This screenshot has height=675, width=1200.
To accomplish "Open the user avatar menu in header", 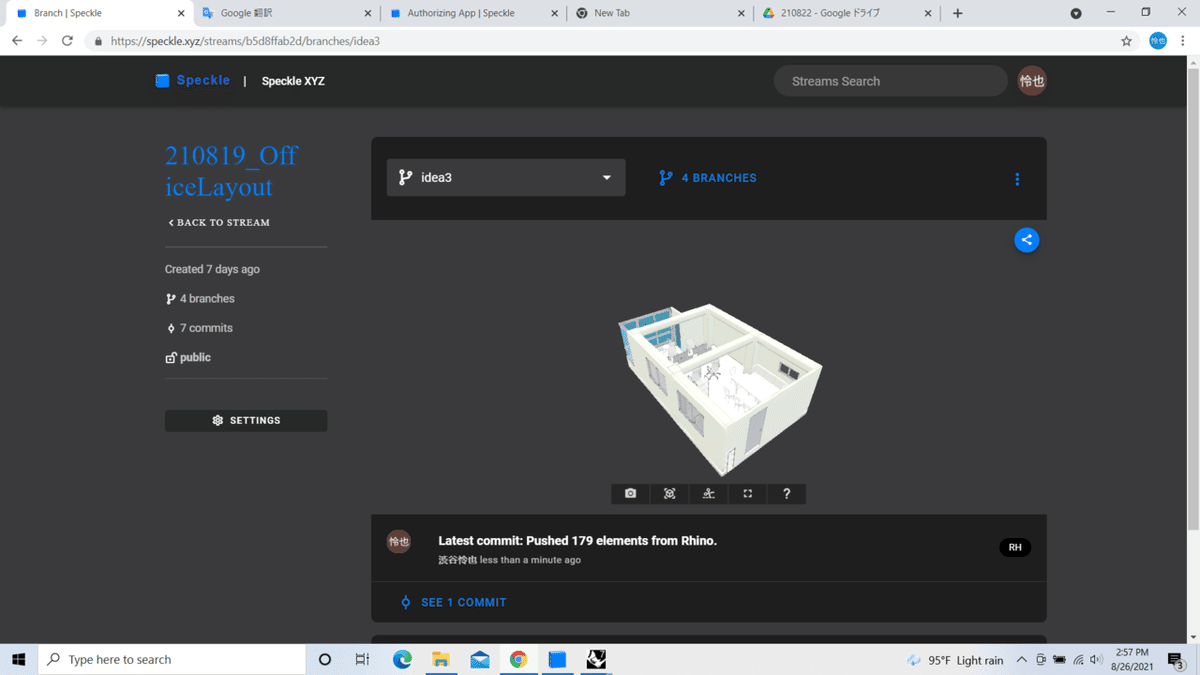I will coord(1032,81).
